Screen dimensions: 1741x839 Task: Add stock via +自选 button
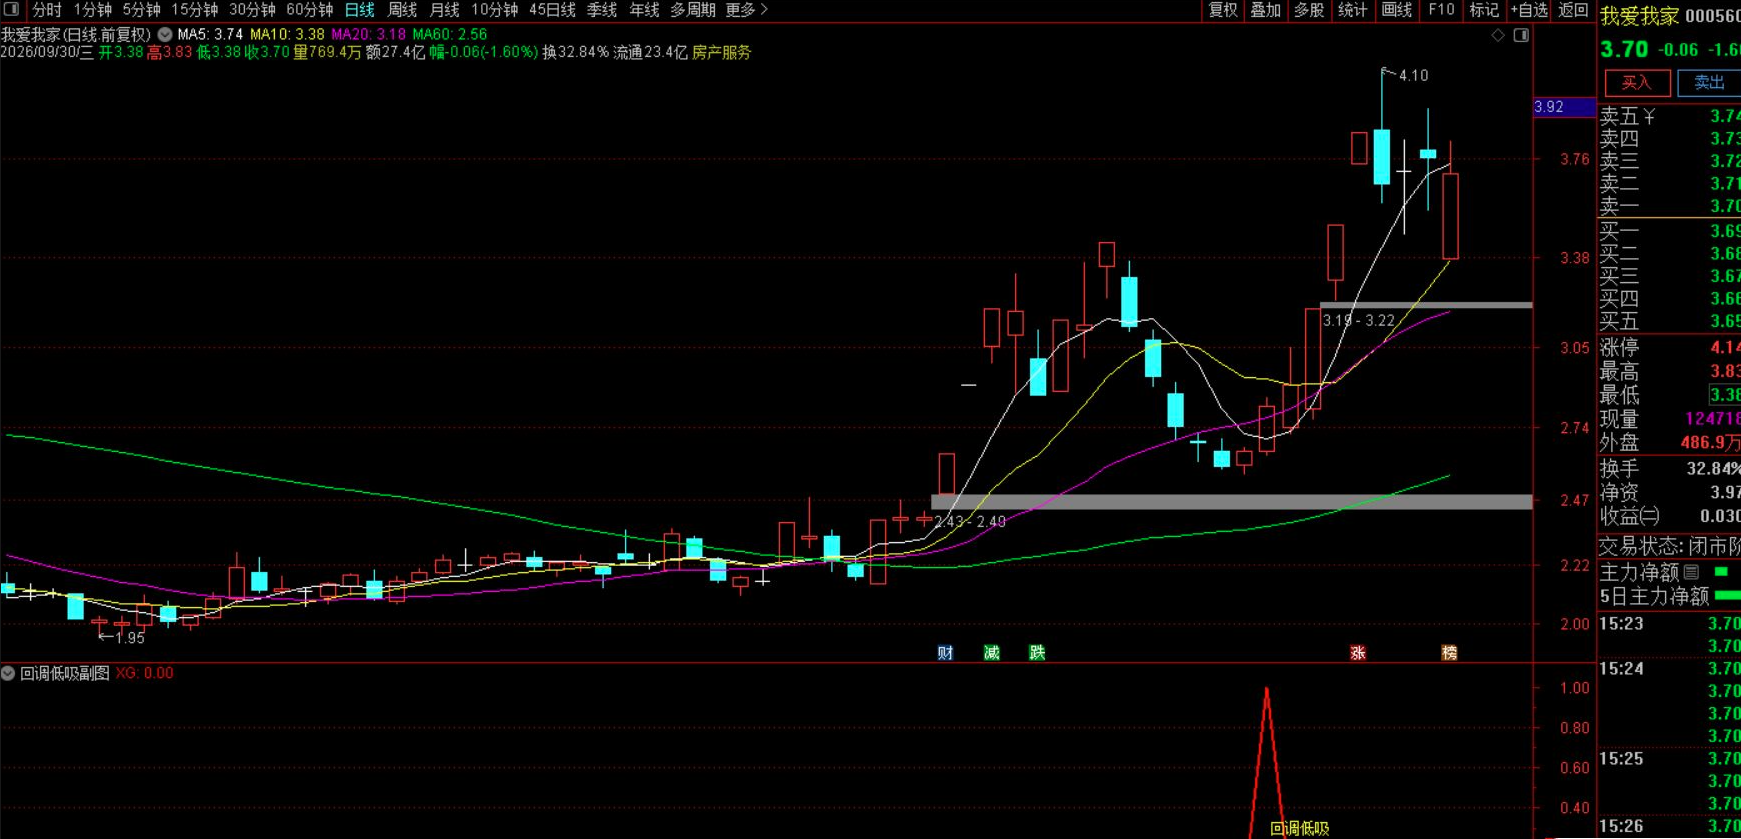pyautogui.click(x=1529, y=10)
